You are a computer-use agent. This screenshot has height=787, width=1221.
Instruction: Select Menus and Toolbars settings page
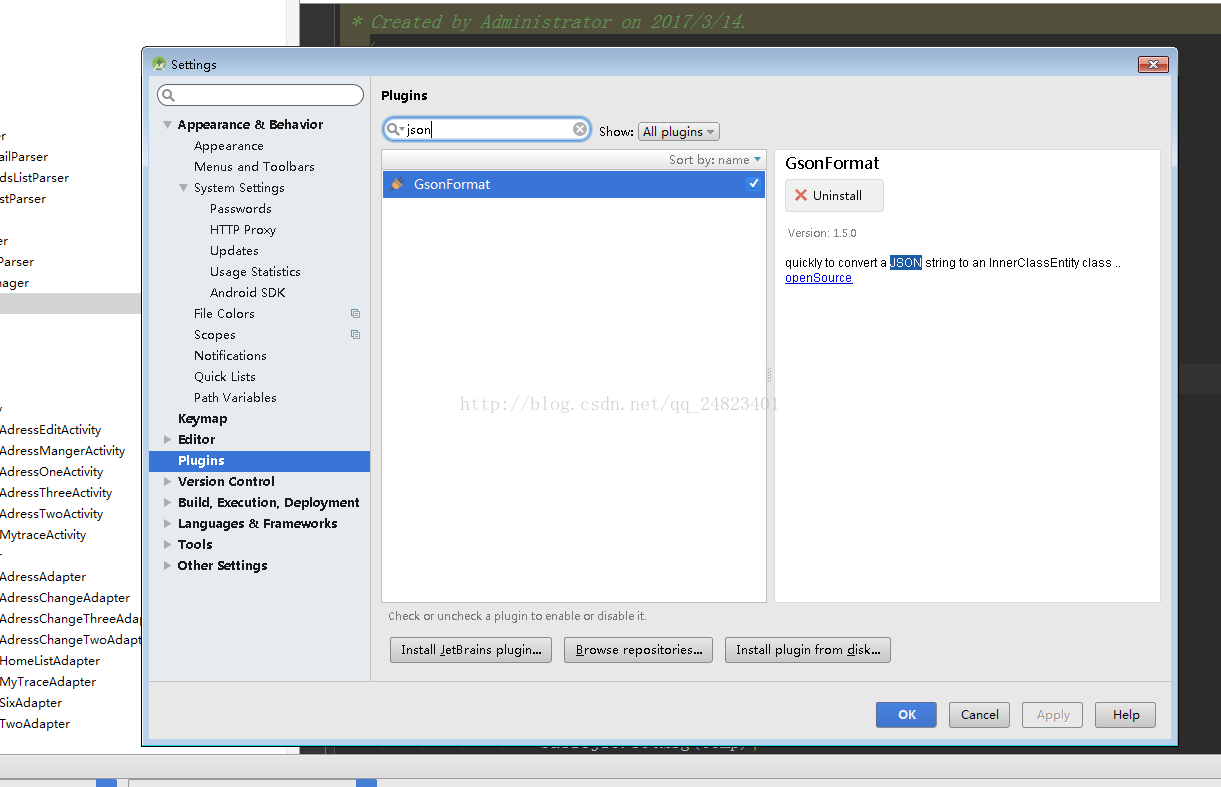254,167
